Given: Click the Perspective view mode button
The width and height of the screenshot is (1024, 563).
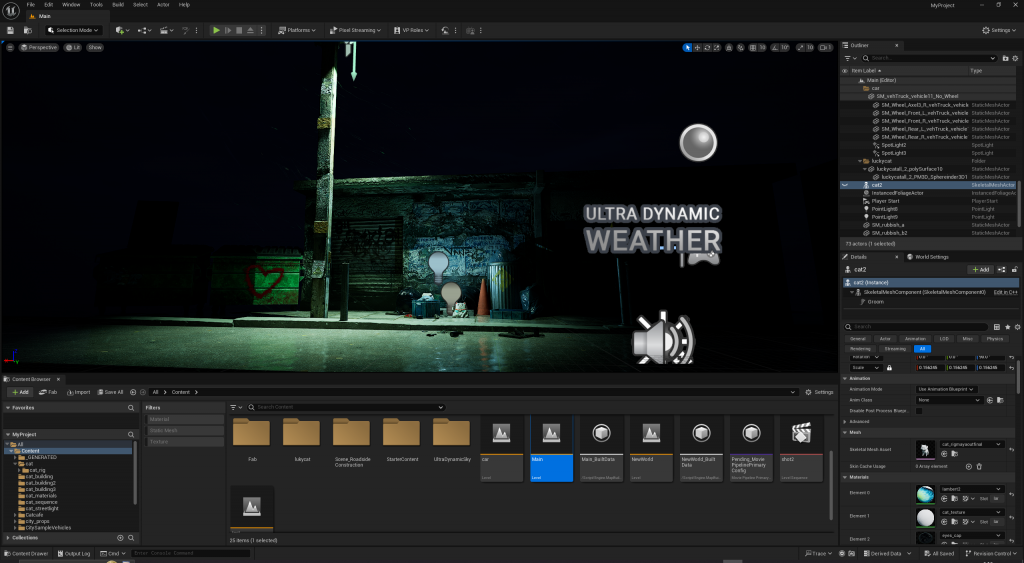Looking at the screenshot, I should 39,48.
